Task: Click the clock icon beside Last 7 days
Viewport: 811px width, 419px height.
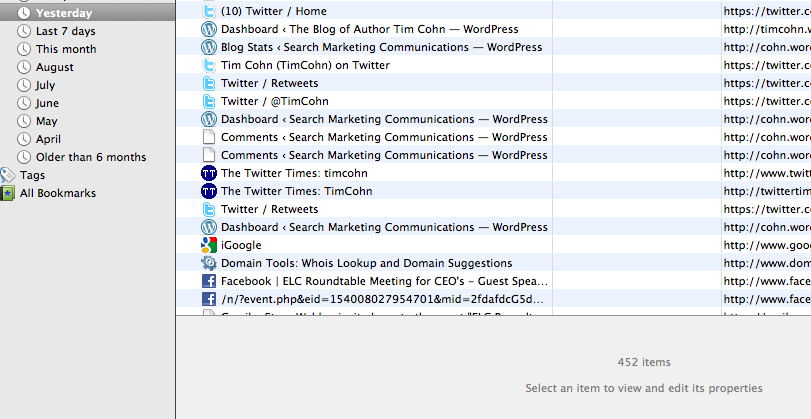Action: click(24, 31)
